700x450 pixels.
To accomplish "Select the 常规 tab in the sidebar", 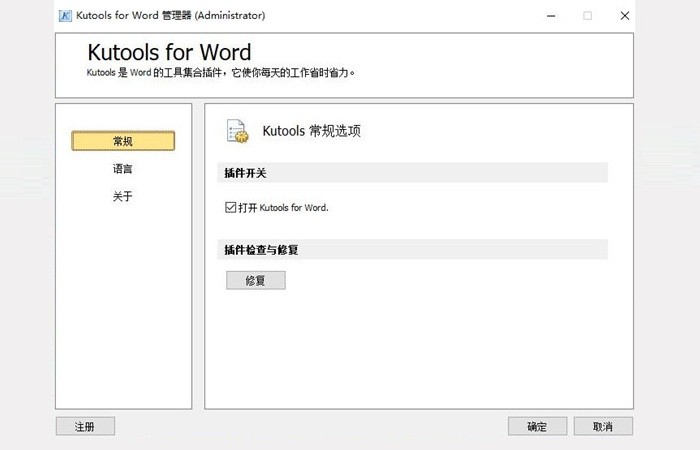I will [x=123, y=141].
